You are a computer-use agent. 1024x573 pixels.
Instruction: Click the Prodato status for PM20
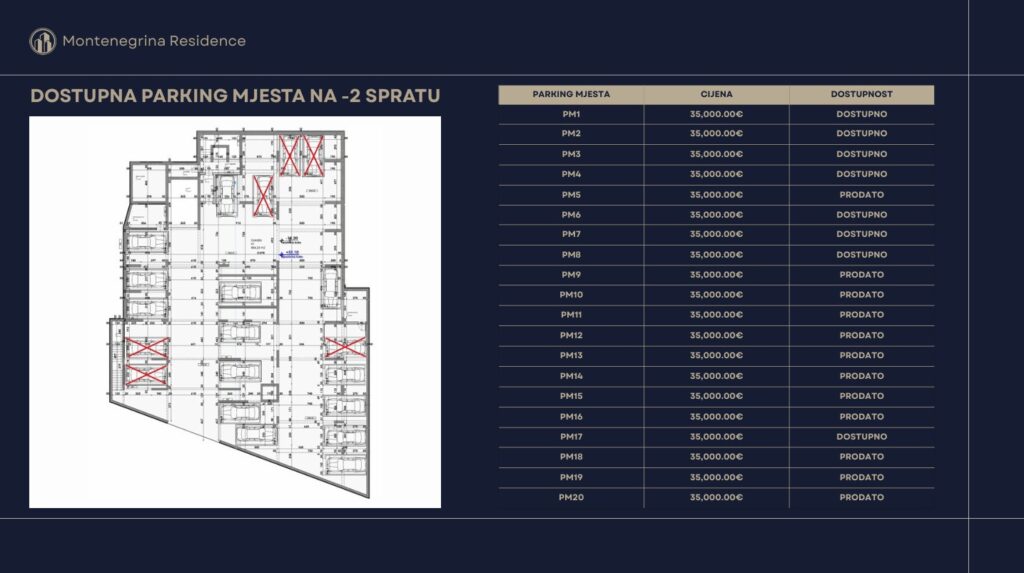(861, 497)
